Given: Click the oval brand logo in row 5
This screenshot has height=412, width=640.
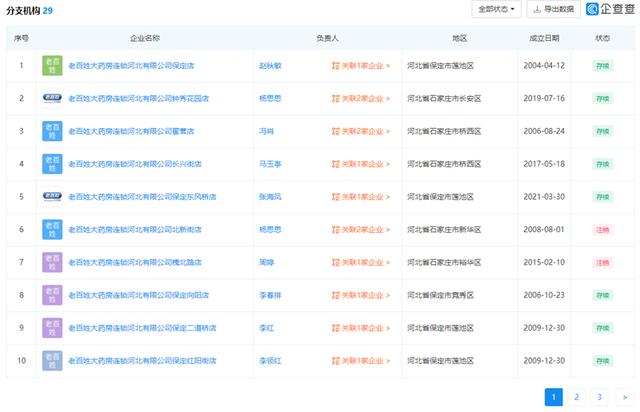Looking at the screenshot, I should (52, 197).
